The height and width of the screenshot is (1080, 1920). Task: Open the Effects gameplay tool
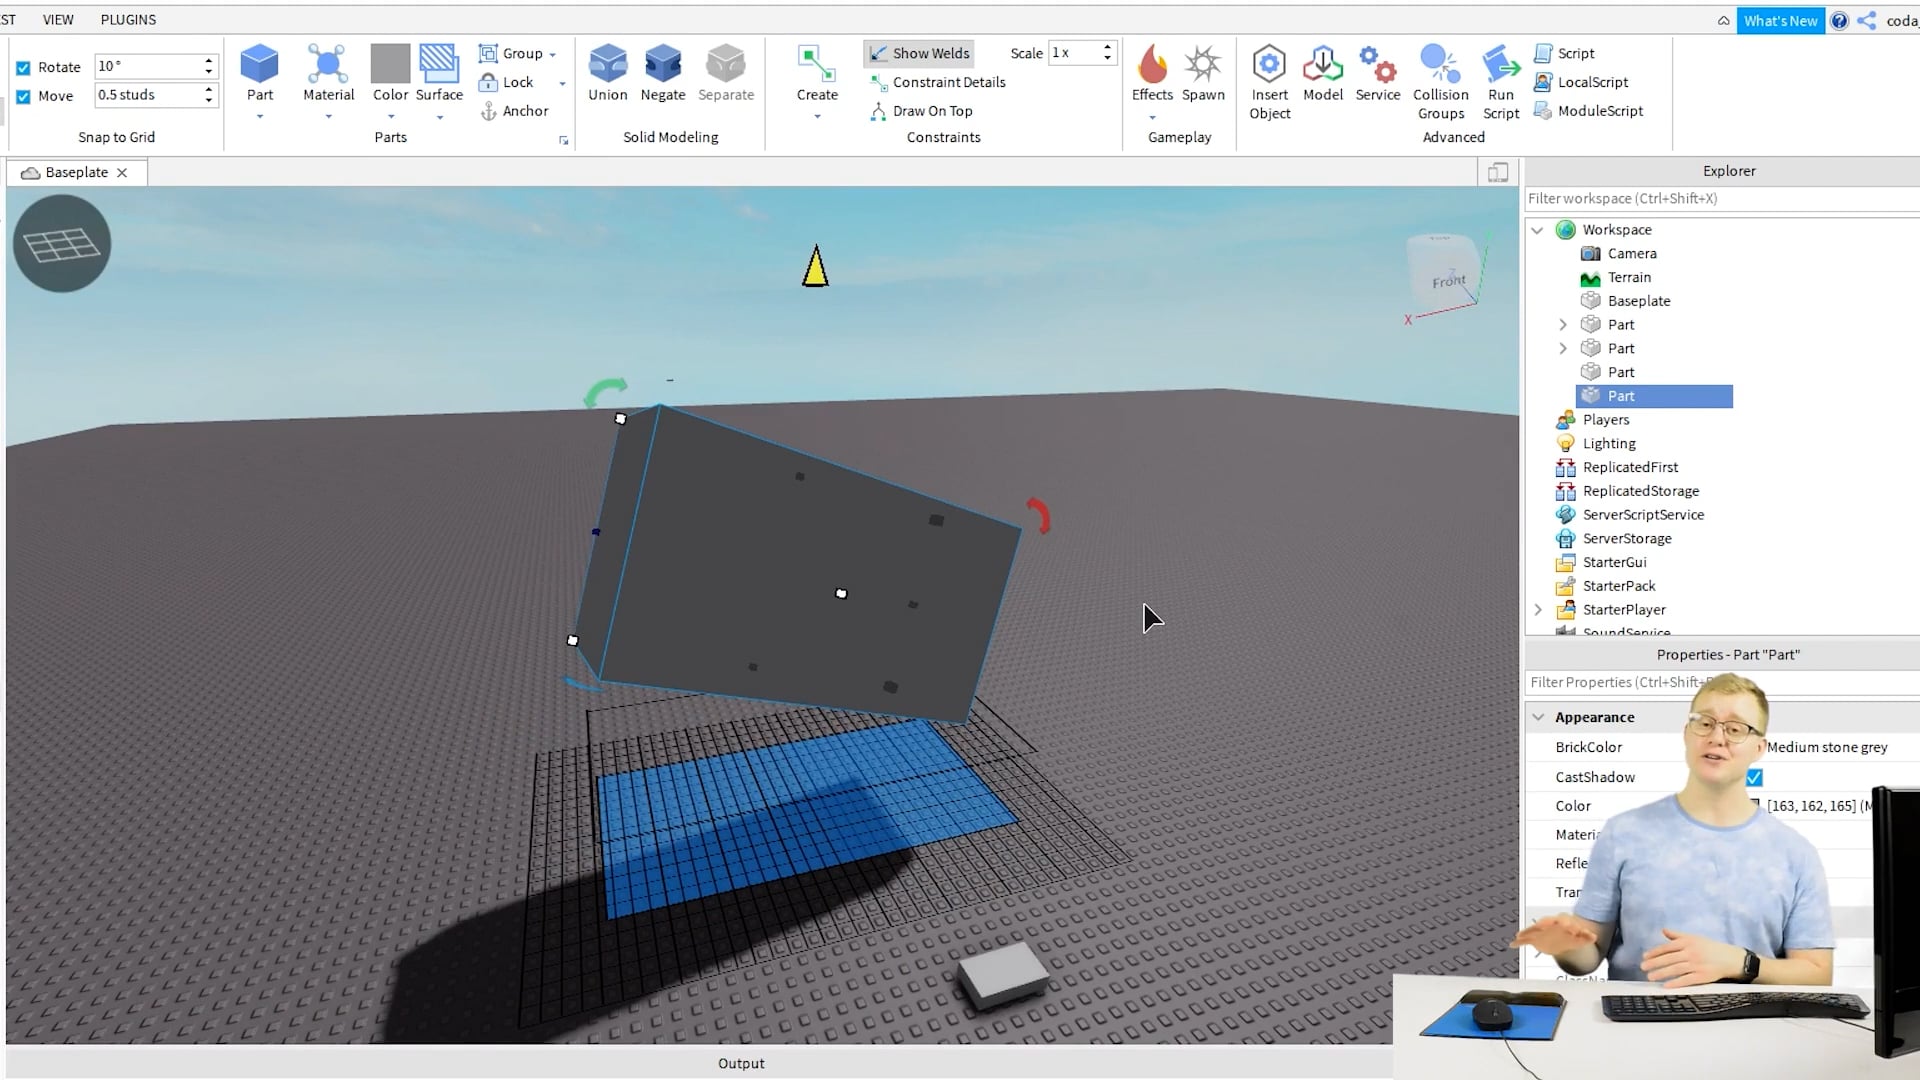(x=1152, y=72)
